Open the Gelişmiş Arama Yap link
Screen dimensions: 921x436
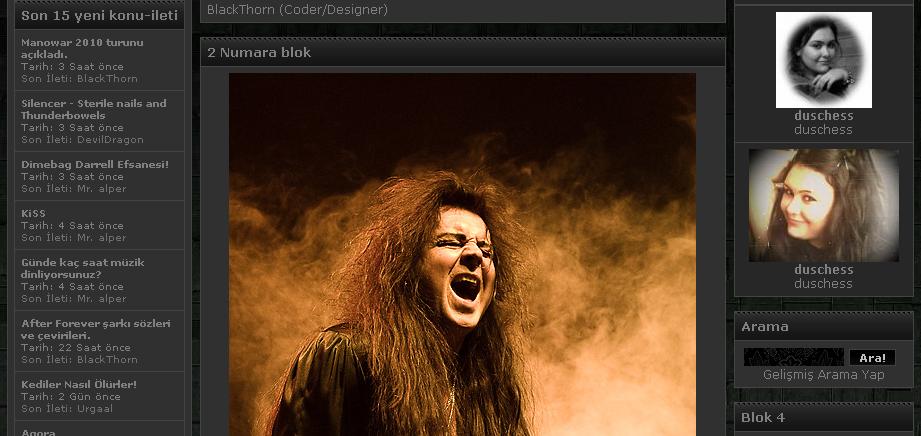(823, 375)
